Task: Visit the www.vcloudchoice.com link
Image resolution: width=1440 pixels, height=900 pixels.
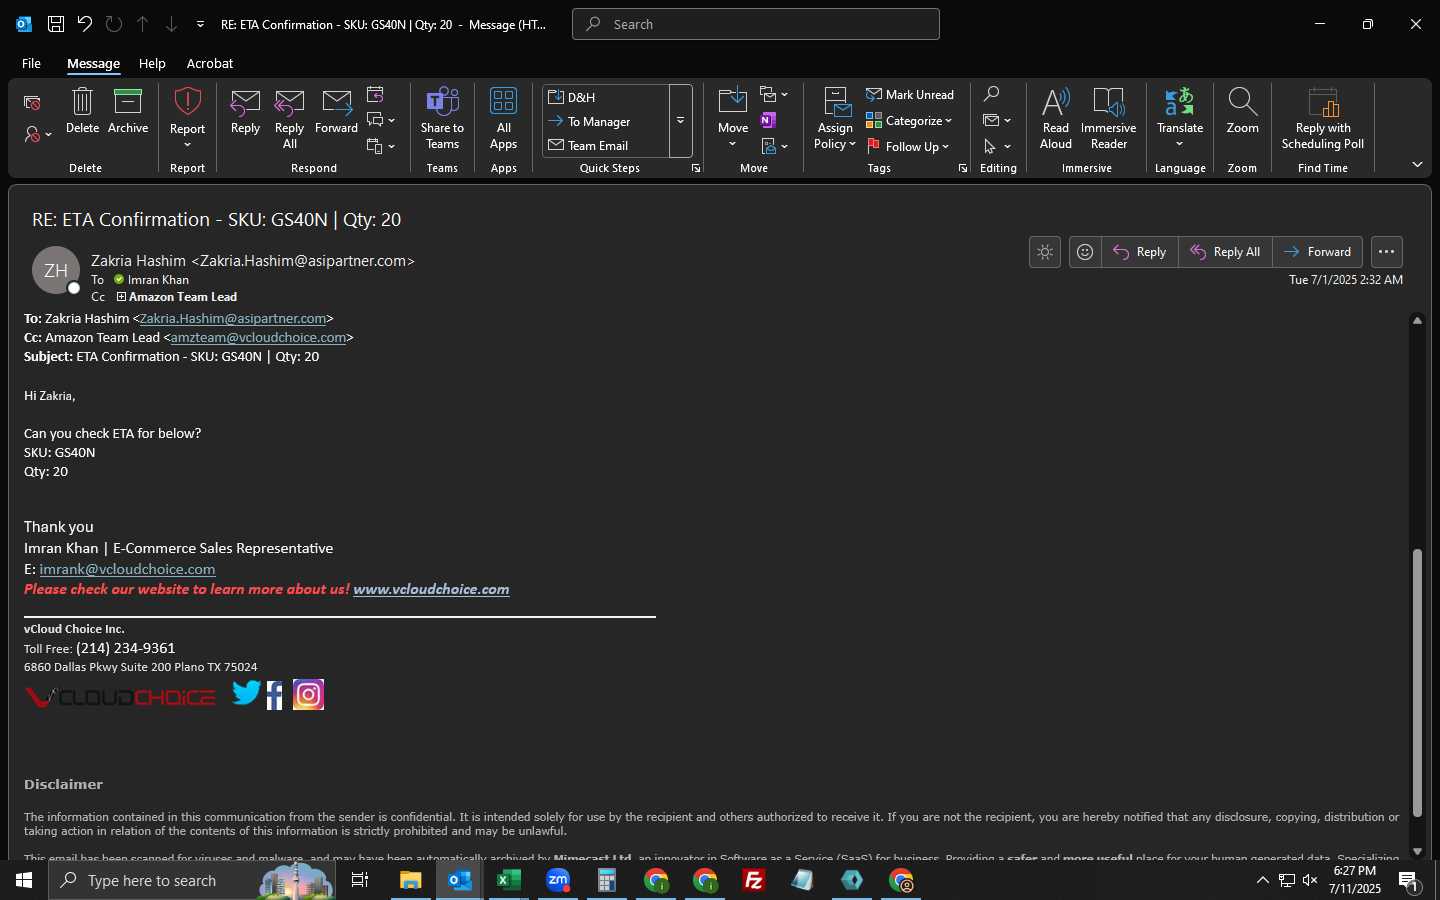Action: click(x=431, y=589)
